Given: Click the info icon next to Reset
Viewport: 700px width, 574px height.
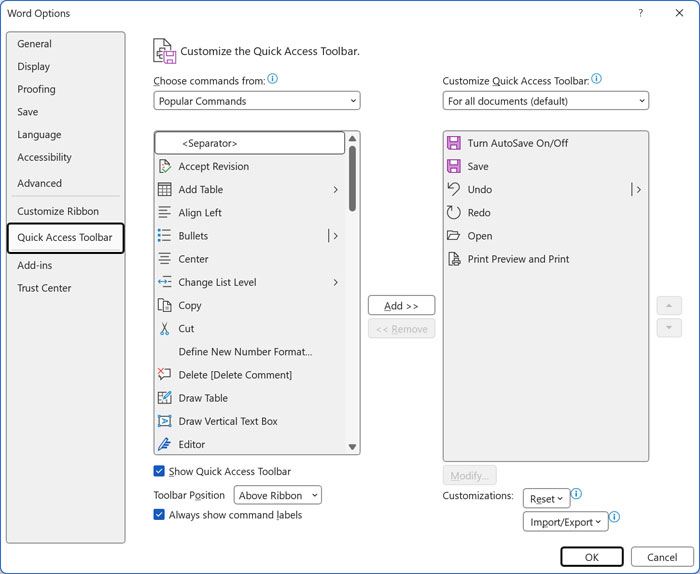Looking at the screenshot, I should 576,494.
